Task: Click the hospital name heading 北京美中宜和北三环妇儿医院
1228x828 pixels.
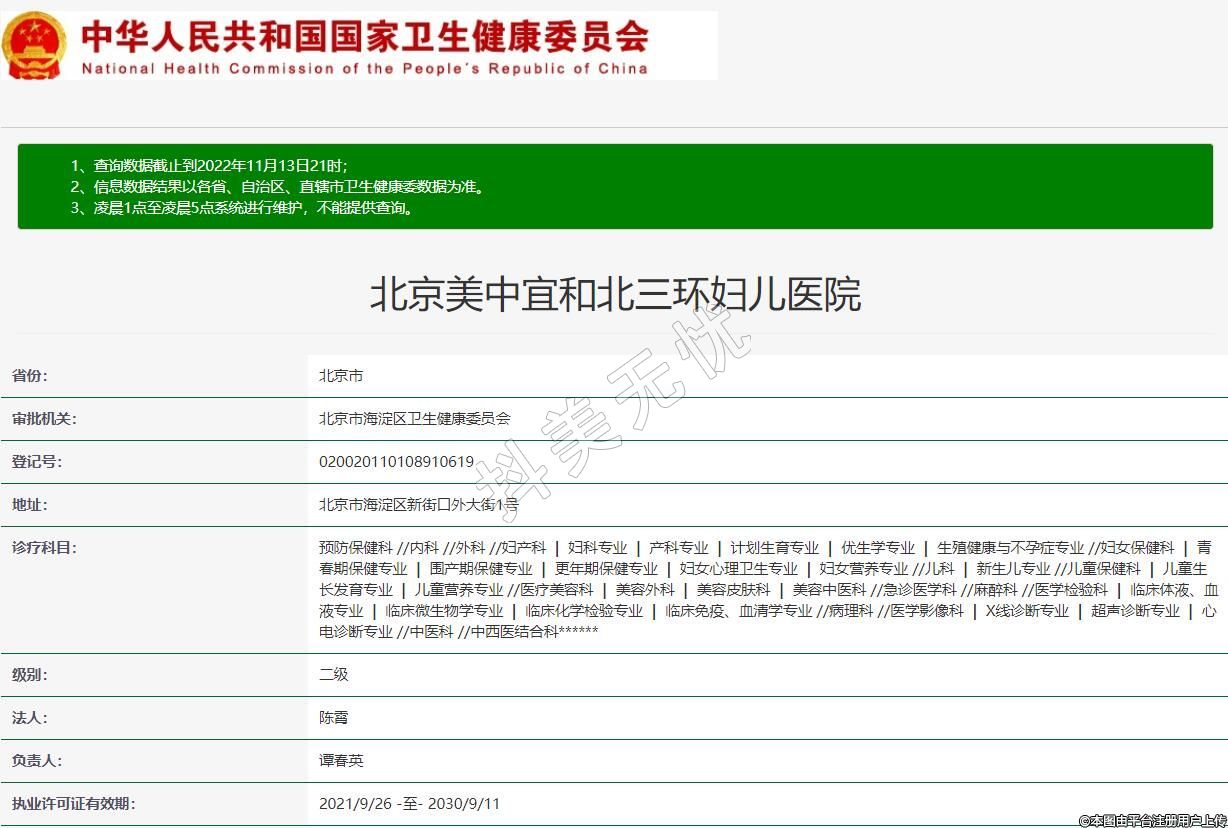Action: pyautogui.click(x=614, y=294)
